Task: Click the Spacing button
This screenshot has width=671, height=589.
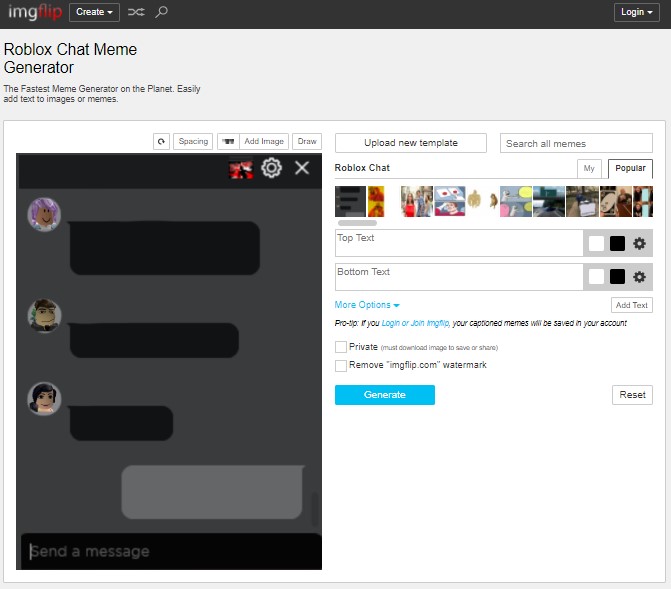Action: [193, 141]
